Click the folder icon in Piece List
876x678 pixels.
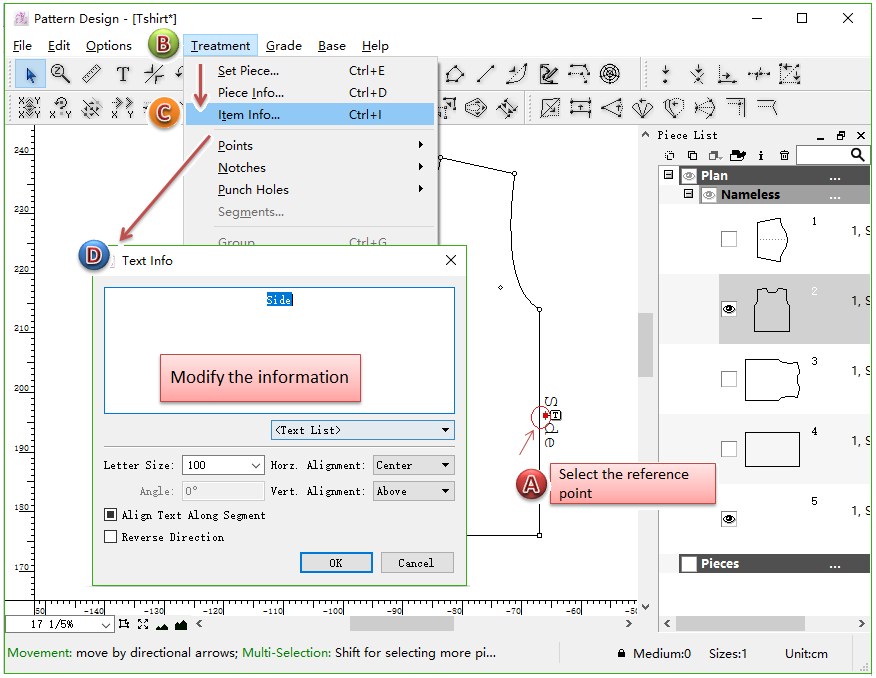coord(738,155)
